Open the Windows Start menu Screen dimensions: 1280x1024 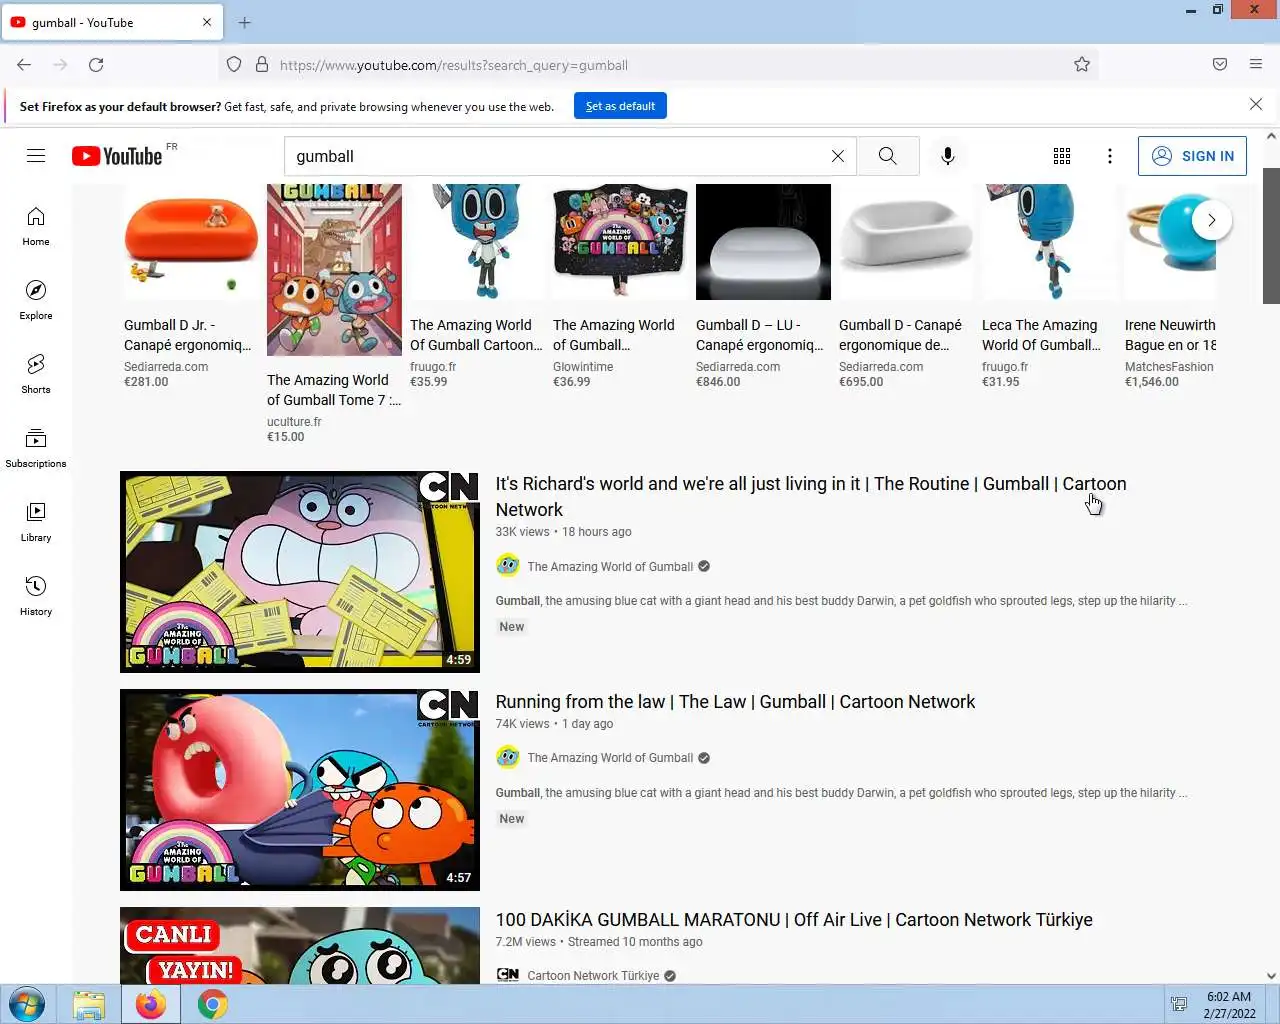click(27, 1004)
